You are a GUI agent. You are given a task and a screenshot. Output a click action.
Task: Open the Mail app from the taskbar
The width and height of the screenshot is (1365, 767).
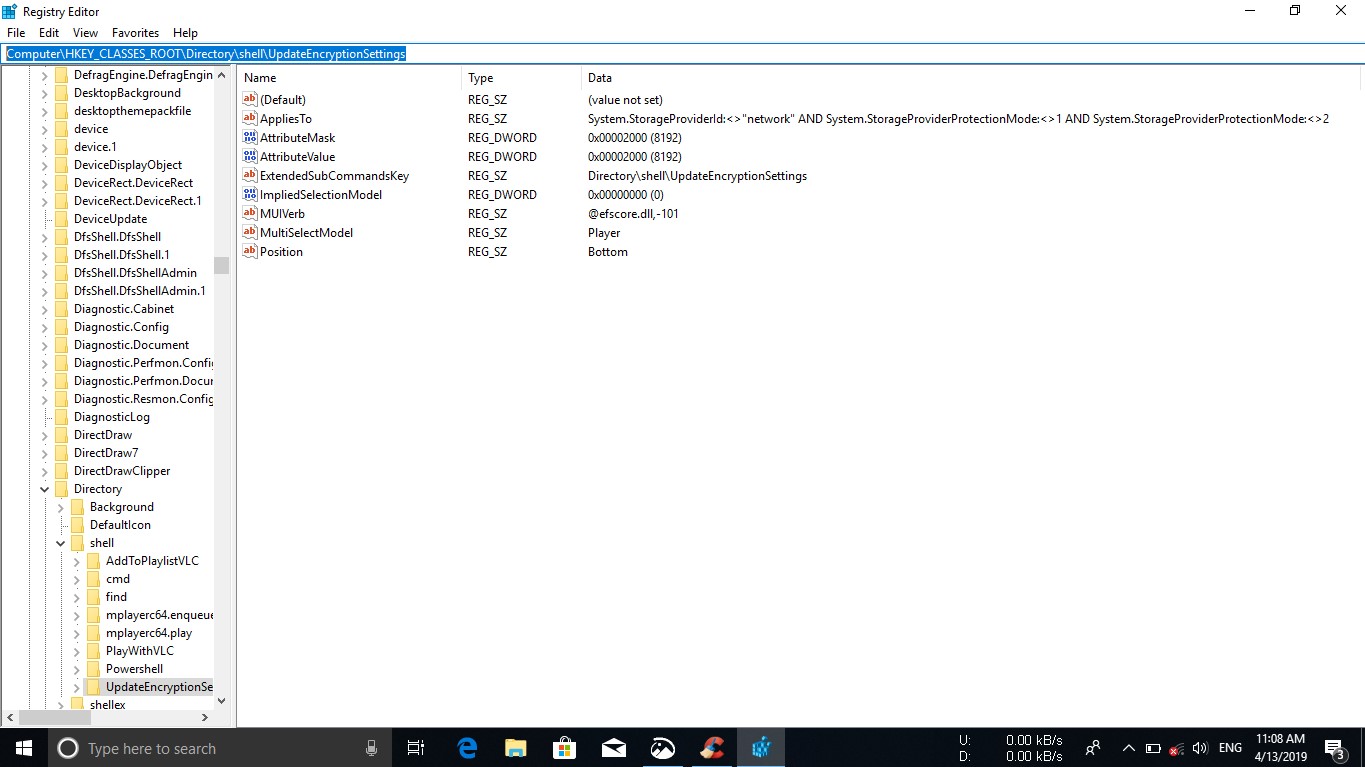point(614,748)
